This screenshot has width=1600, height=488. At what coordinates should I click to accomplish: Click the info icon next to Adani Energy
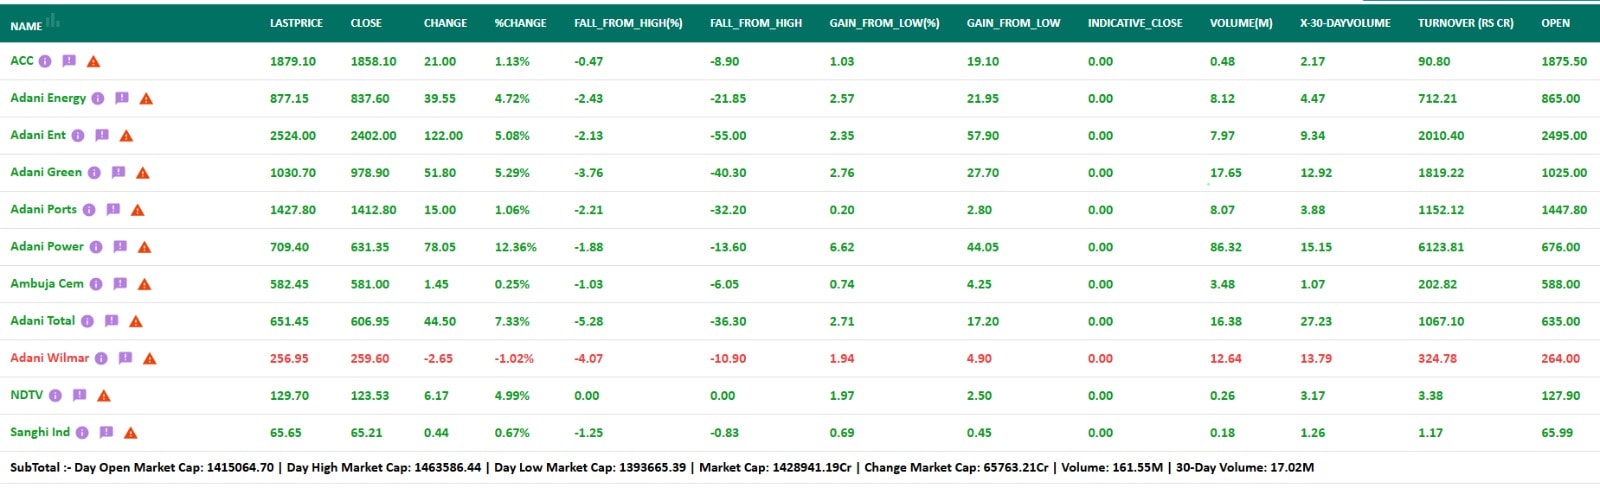(x=98, y=98)
